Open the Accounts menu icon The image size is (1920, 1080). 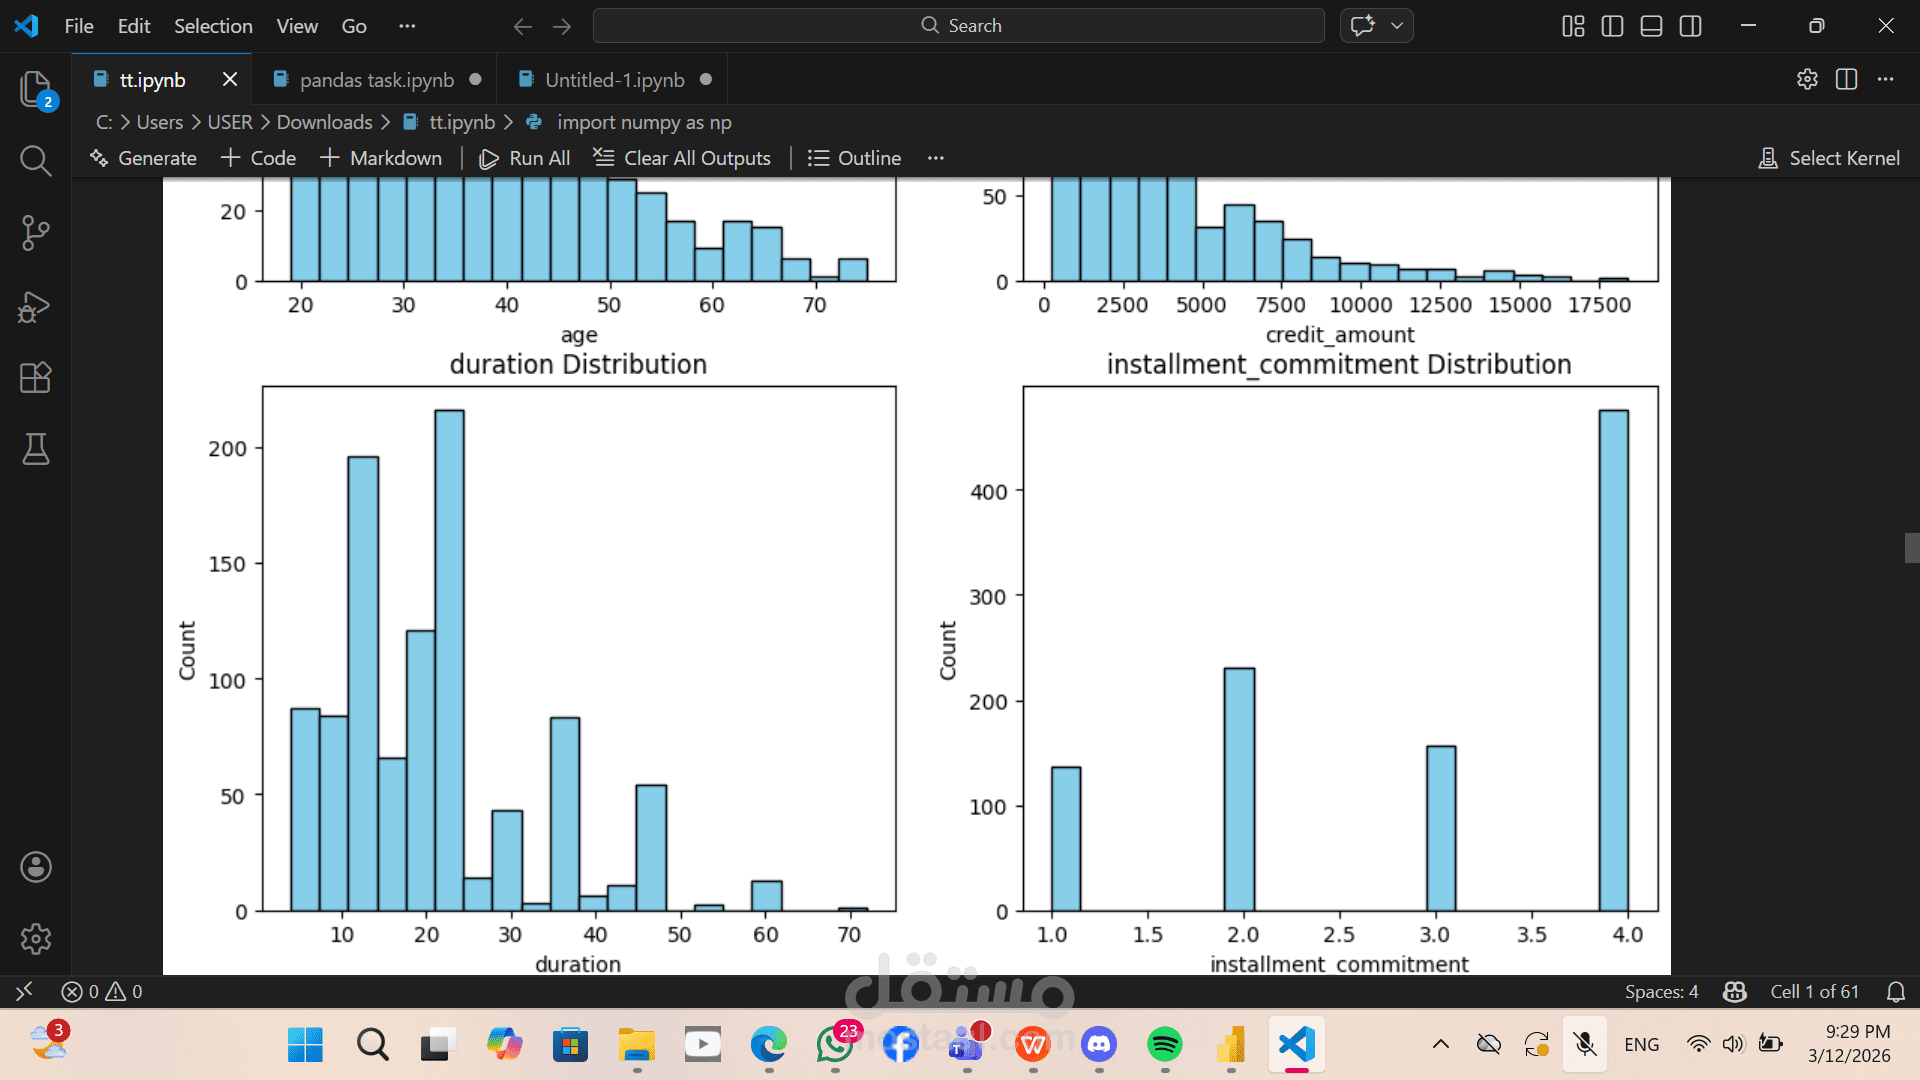coord(36,867)
